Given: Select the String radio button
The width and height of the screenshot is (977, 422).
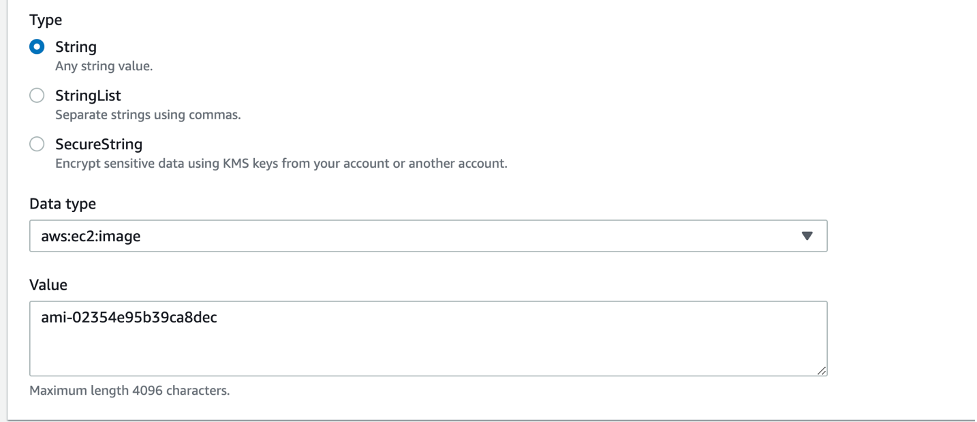Looking at the screenshot, I should (37, 47).
